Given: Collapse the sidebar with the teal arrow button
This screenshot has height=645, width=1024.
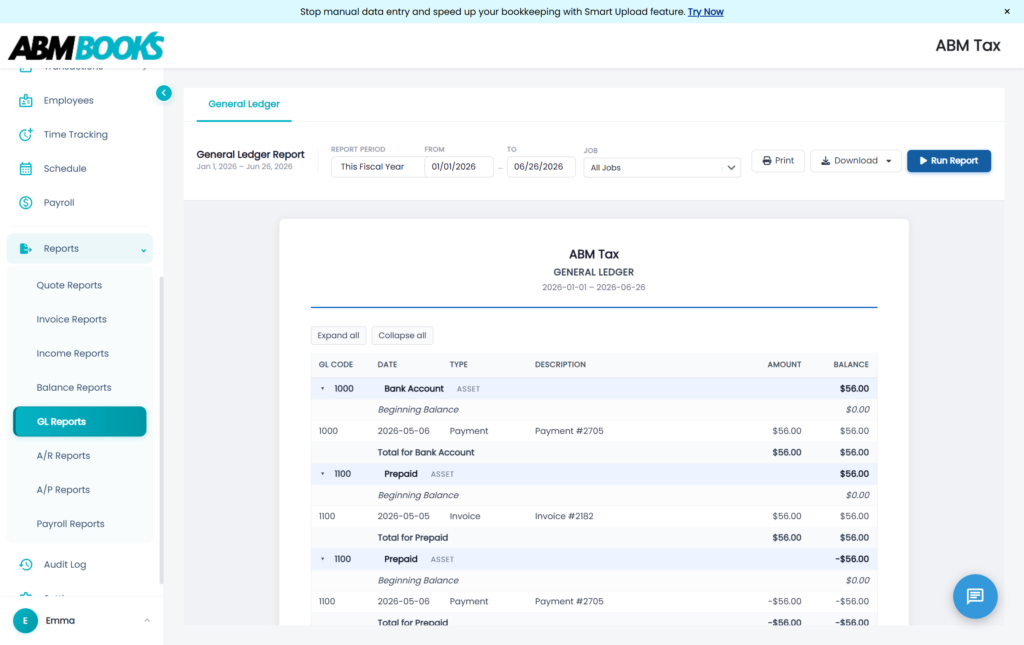Looking at the screenshot, I should 164,93.
